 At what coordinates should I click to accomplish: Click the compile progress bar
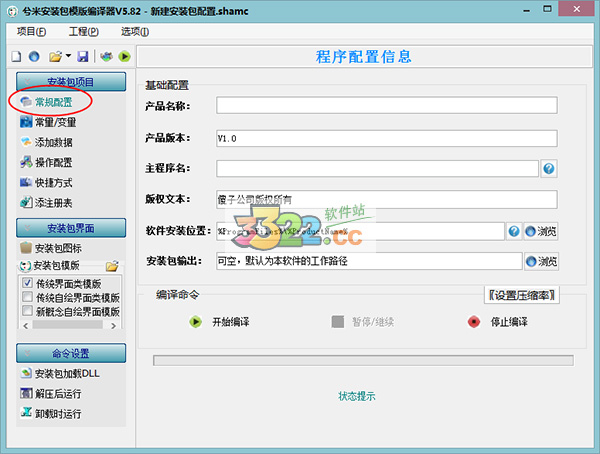pyautogui.click(x=363, y=360)
